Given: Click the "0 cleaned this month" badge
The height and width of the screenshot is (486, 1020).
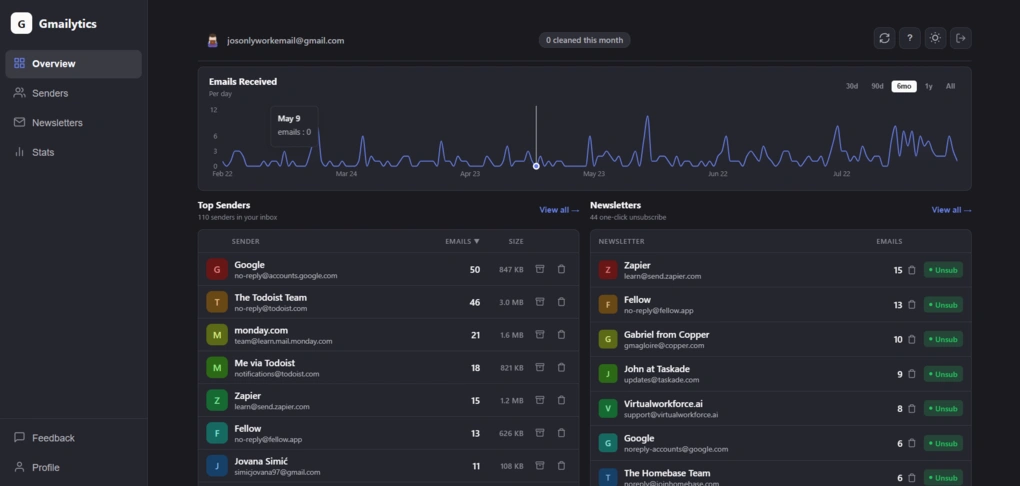Looking at the screenshot, I should click(584, 40).
